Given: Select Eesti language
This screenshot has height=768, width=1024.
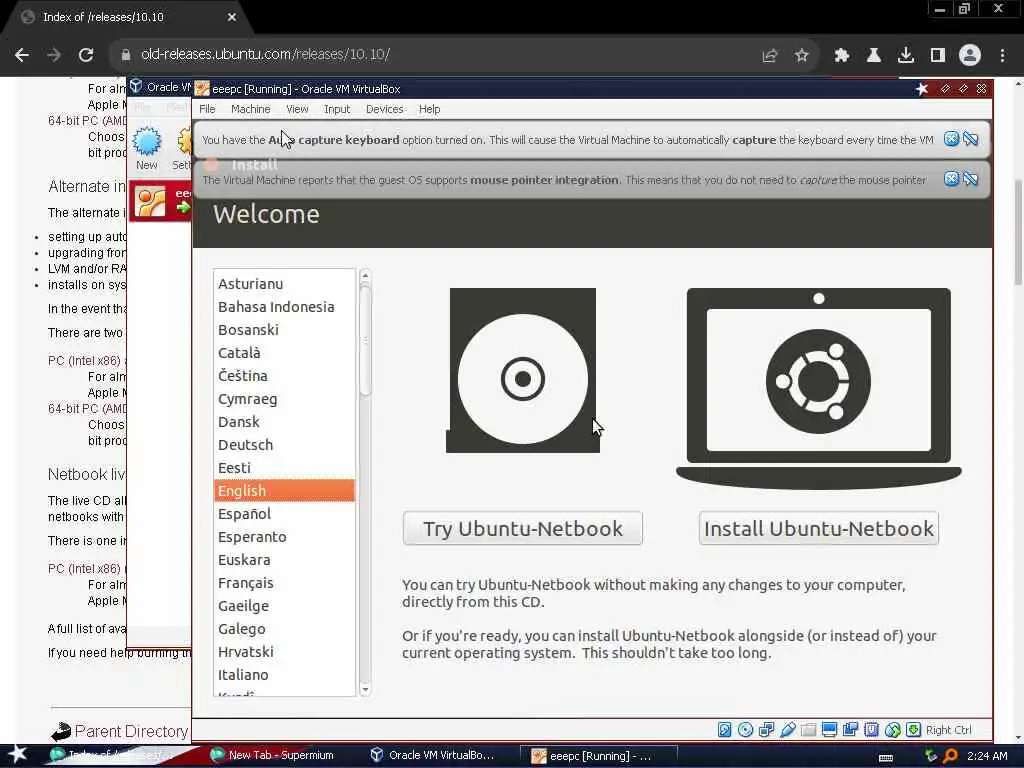Looking at the screenshot, I should pyautogui.click(x=285, y=468).
